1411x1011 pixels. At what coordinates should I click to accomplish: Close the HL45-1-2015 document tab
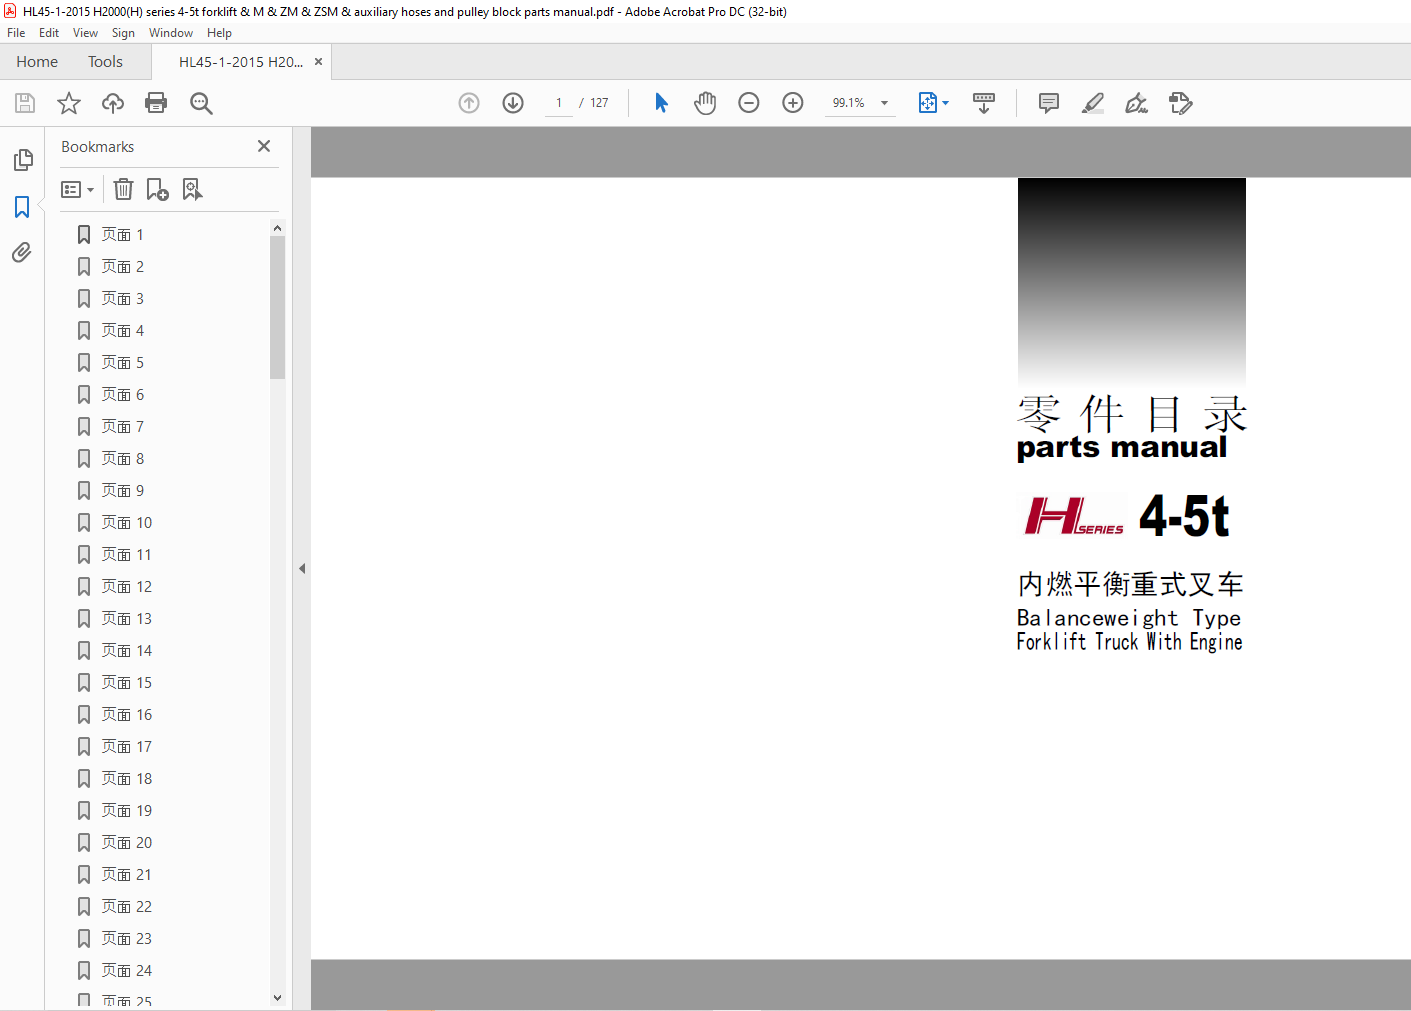(318, 62)
